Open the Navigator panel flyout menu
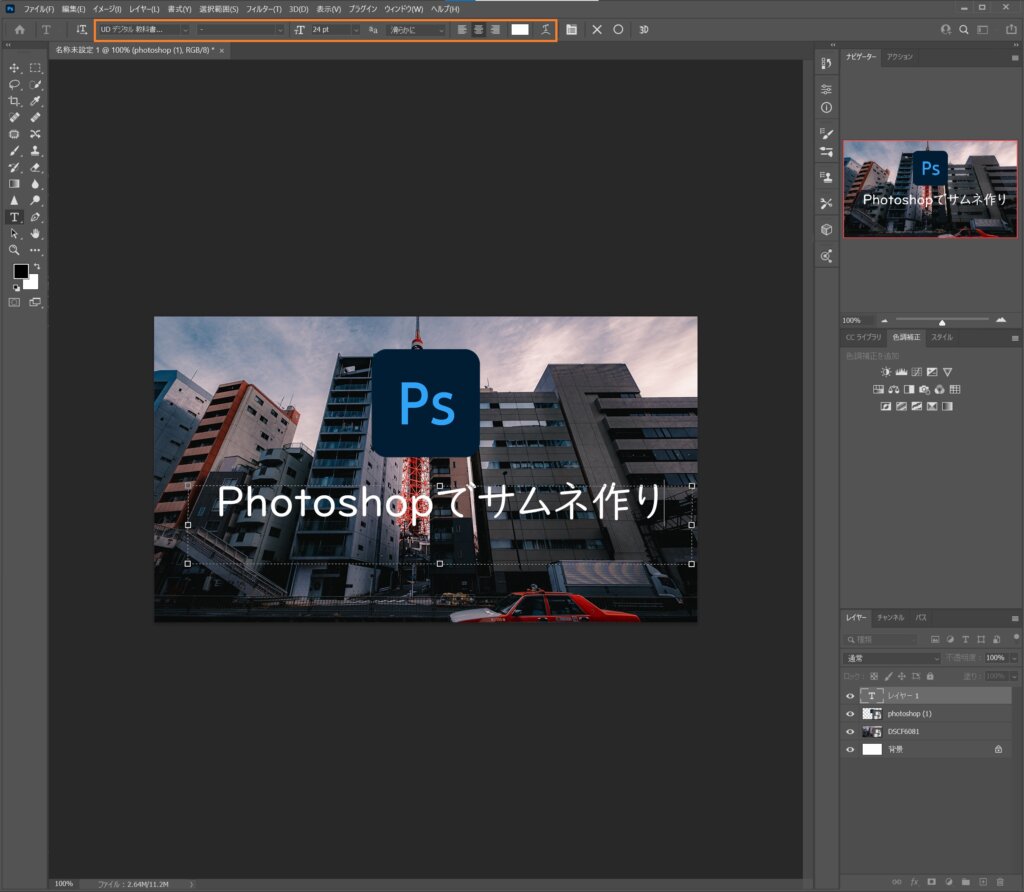This screenshot has height=892, width=1024. click(1014, 57)
